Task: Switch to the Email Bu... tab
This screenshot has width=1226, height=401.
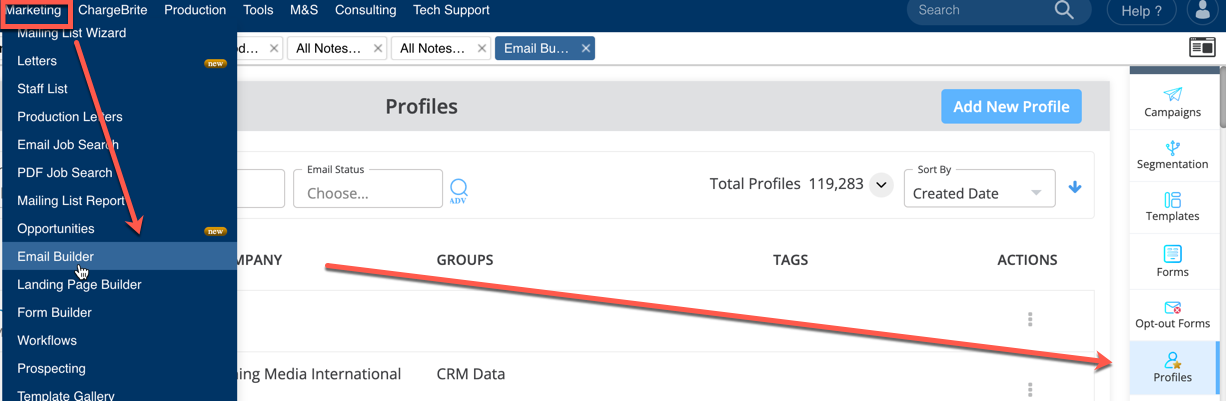Action: pos(537,48)
